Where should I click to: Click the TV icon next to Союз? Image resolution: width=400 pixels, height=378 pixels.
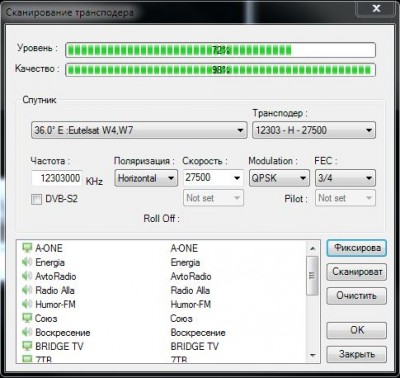point(27,318)
